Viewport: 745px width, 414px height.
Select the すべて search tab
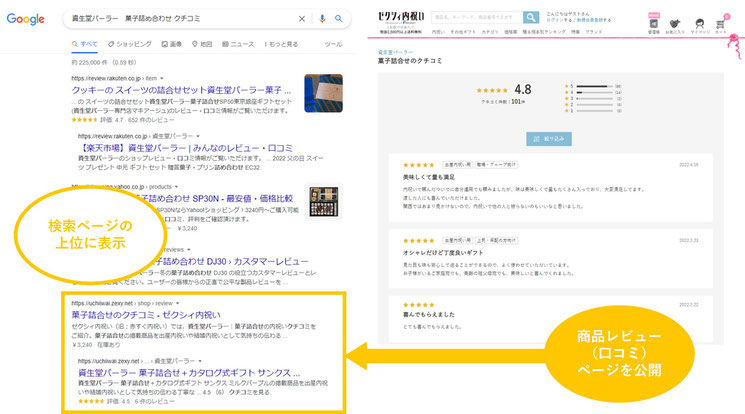[x=85, y=44]
